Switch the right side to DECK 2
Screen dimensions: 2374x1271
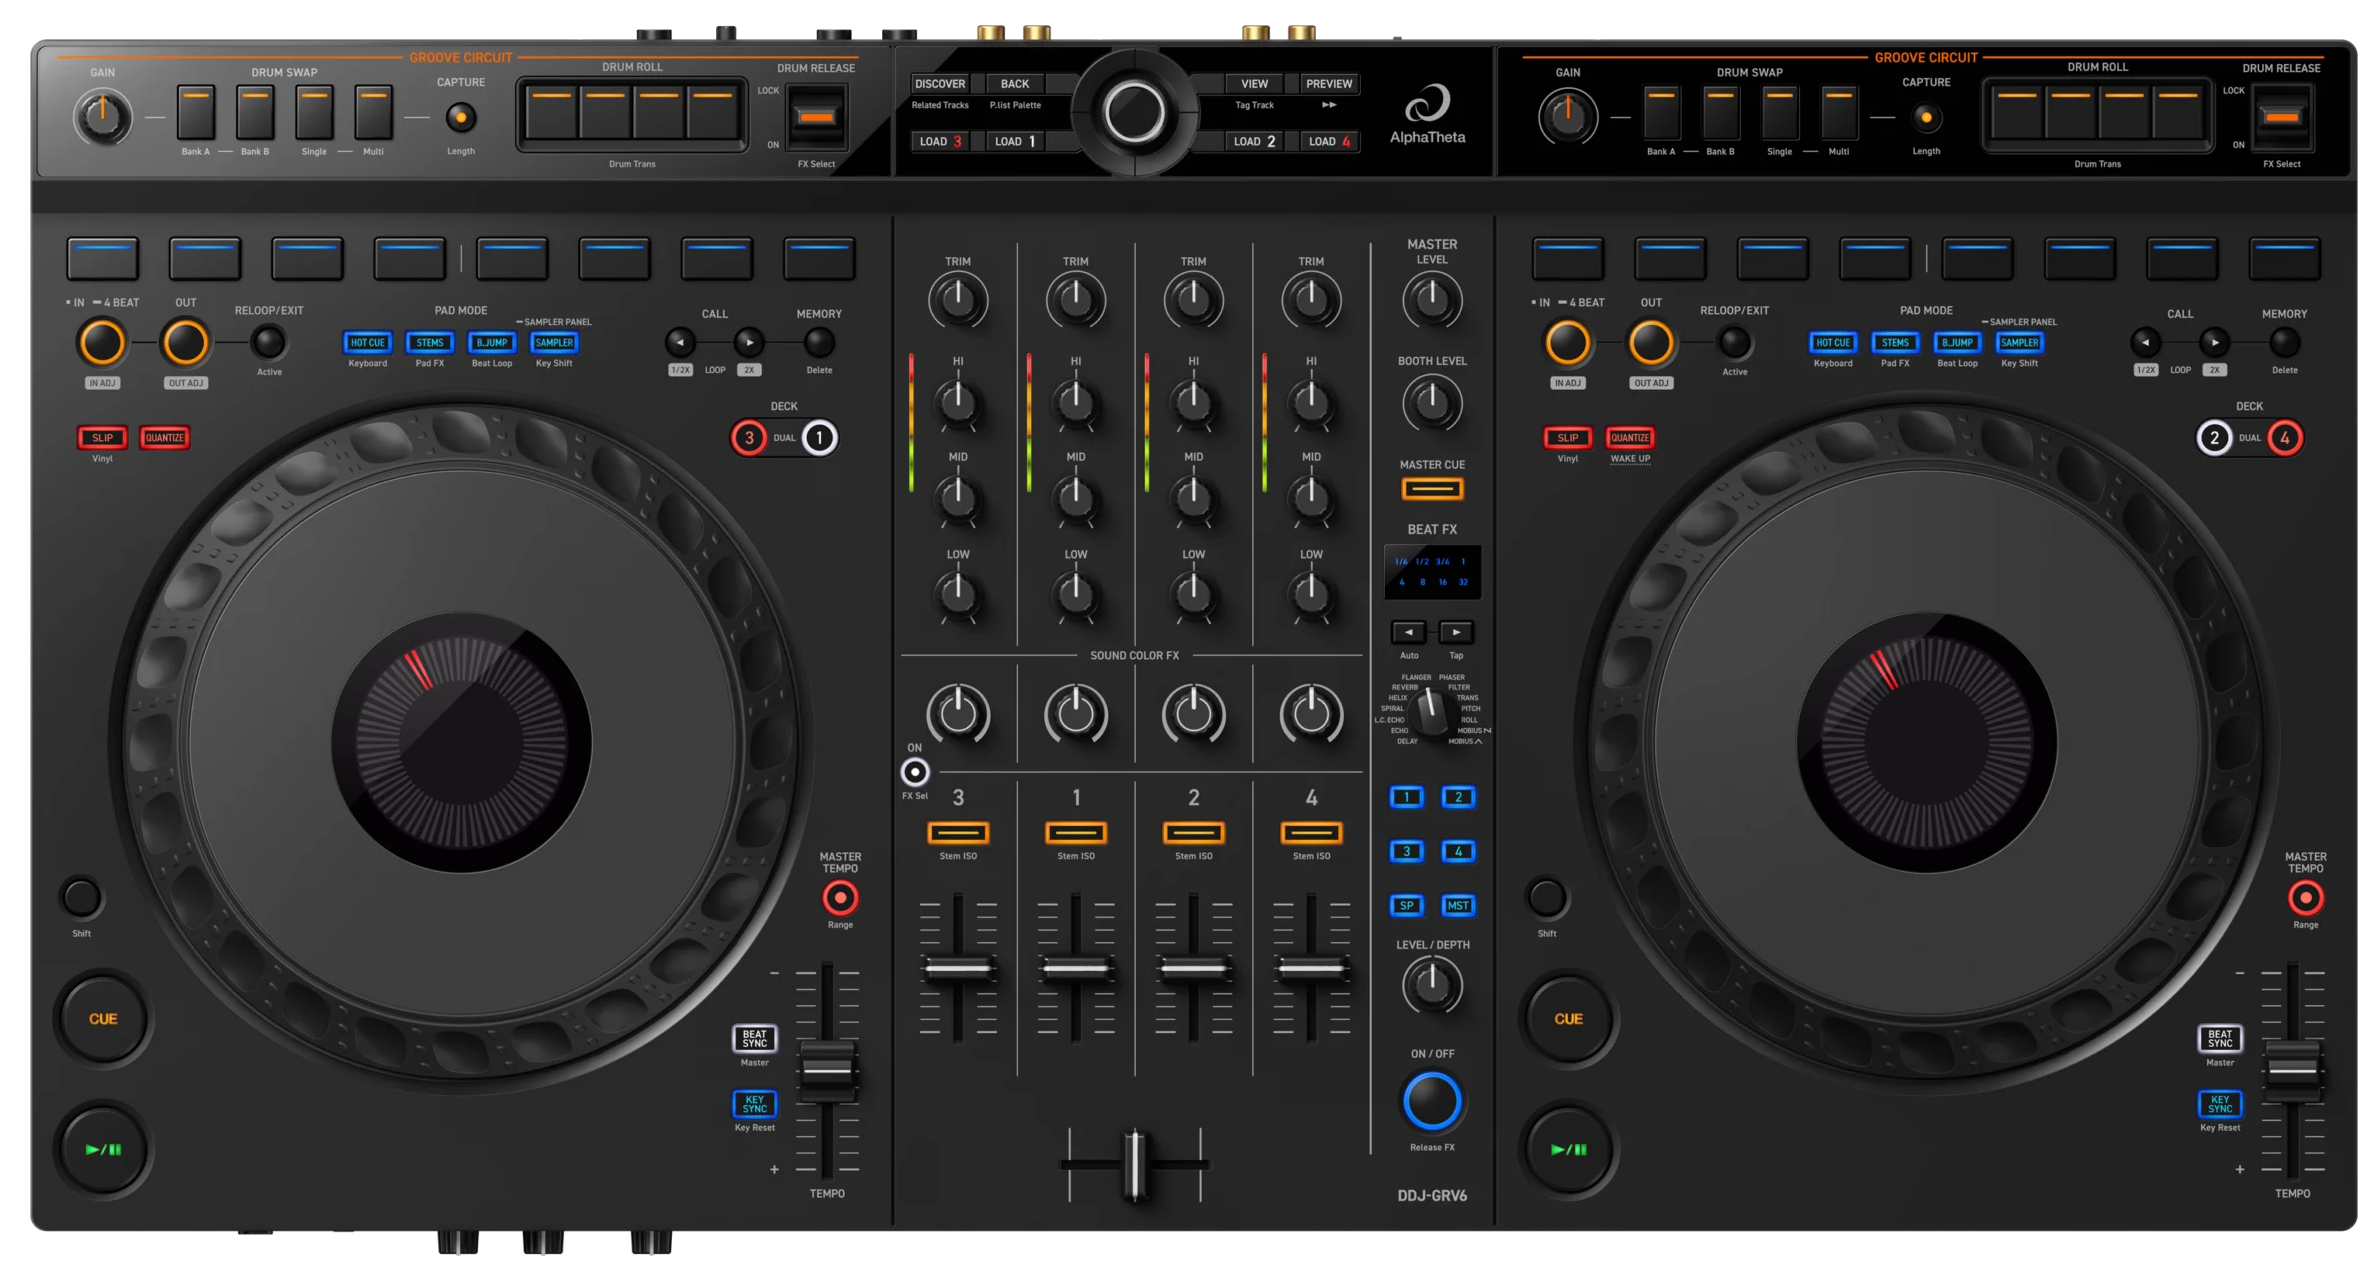pos(2215,437)
